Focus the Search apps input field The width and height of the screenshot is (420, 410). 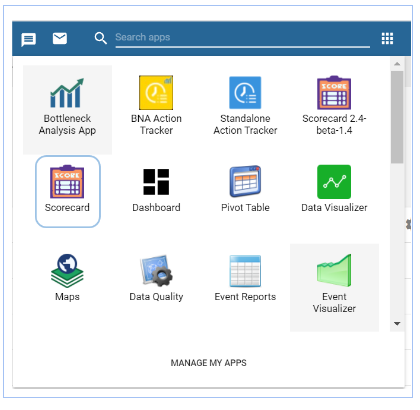(x=242, y=38)
